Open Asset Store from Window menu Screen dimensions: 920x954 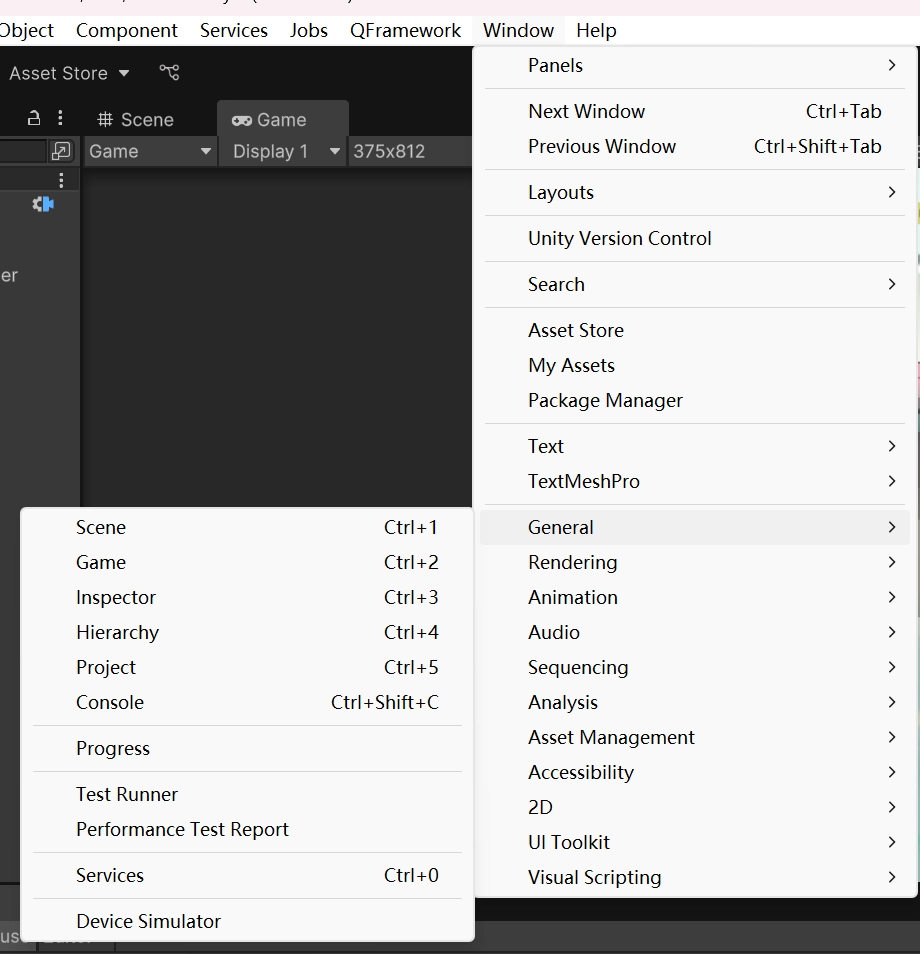tap(695, 330)
